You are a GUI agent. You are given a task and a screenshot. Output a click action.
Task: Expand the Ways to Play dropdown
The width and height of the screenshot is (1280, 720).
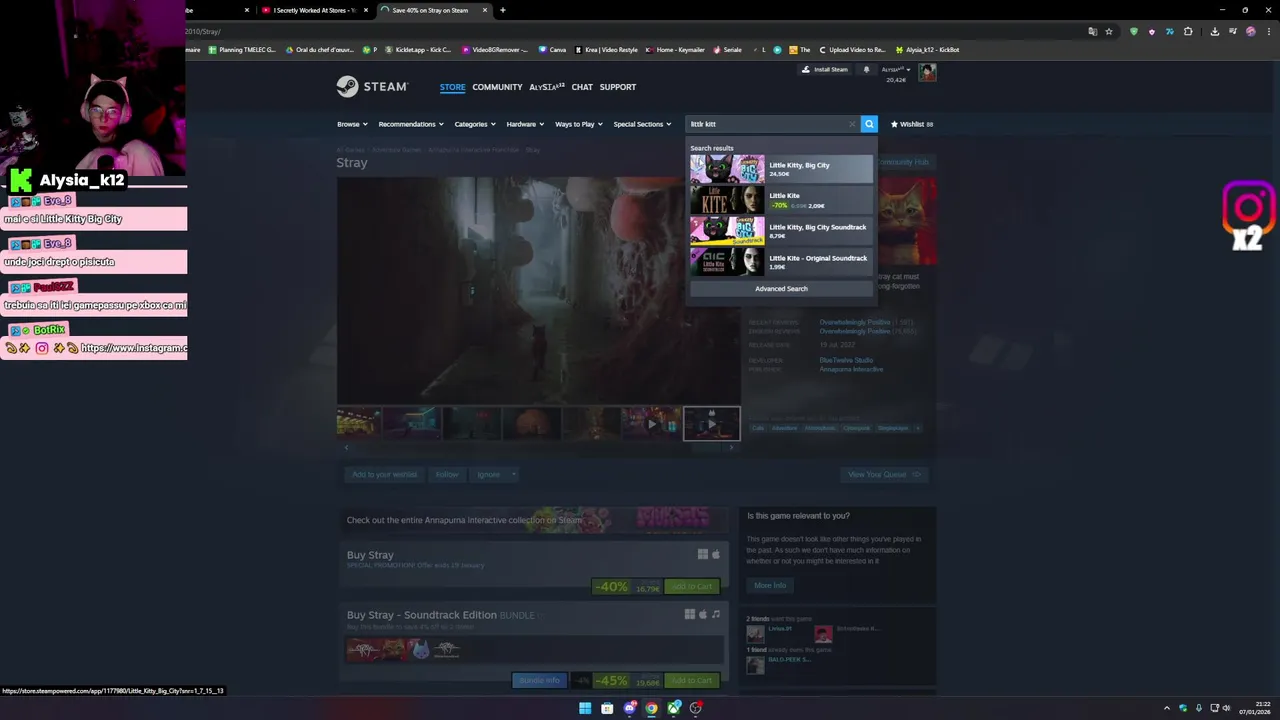[x=579, y=124]
